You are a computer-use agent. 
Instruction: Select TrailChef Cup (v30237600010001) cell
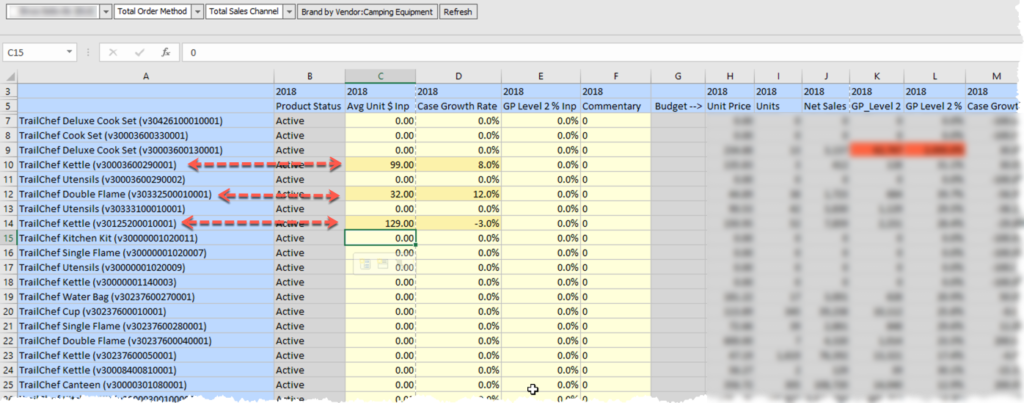[146, 312]
